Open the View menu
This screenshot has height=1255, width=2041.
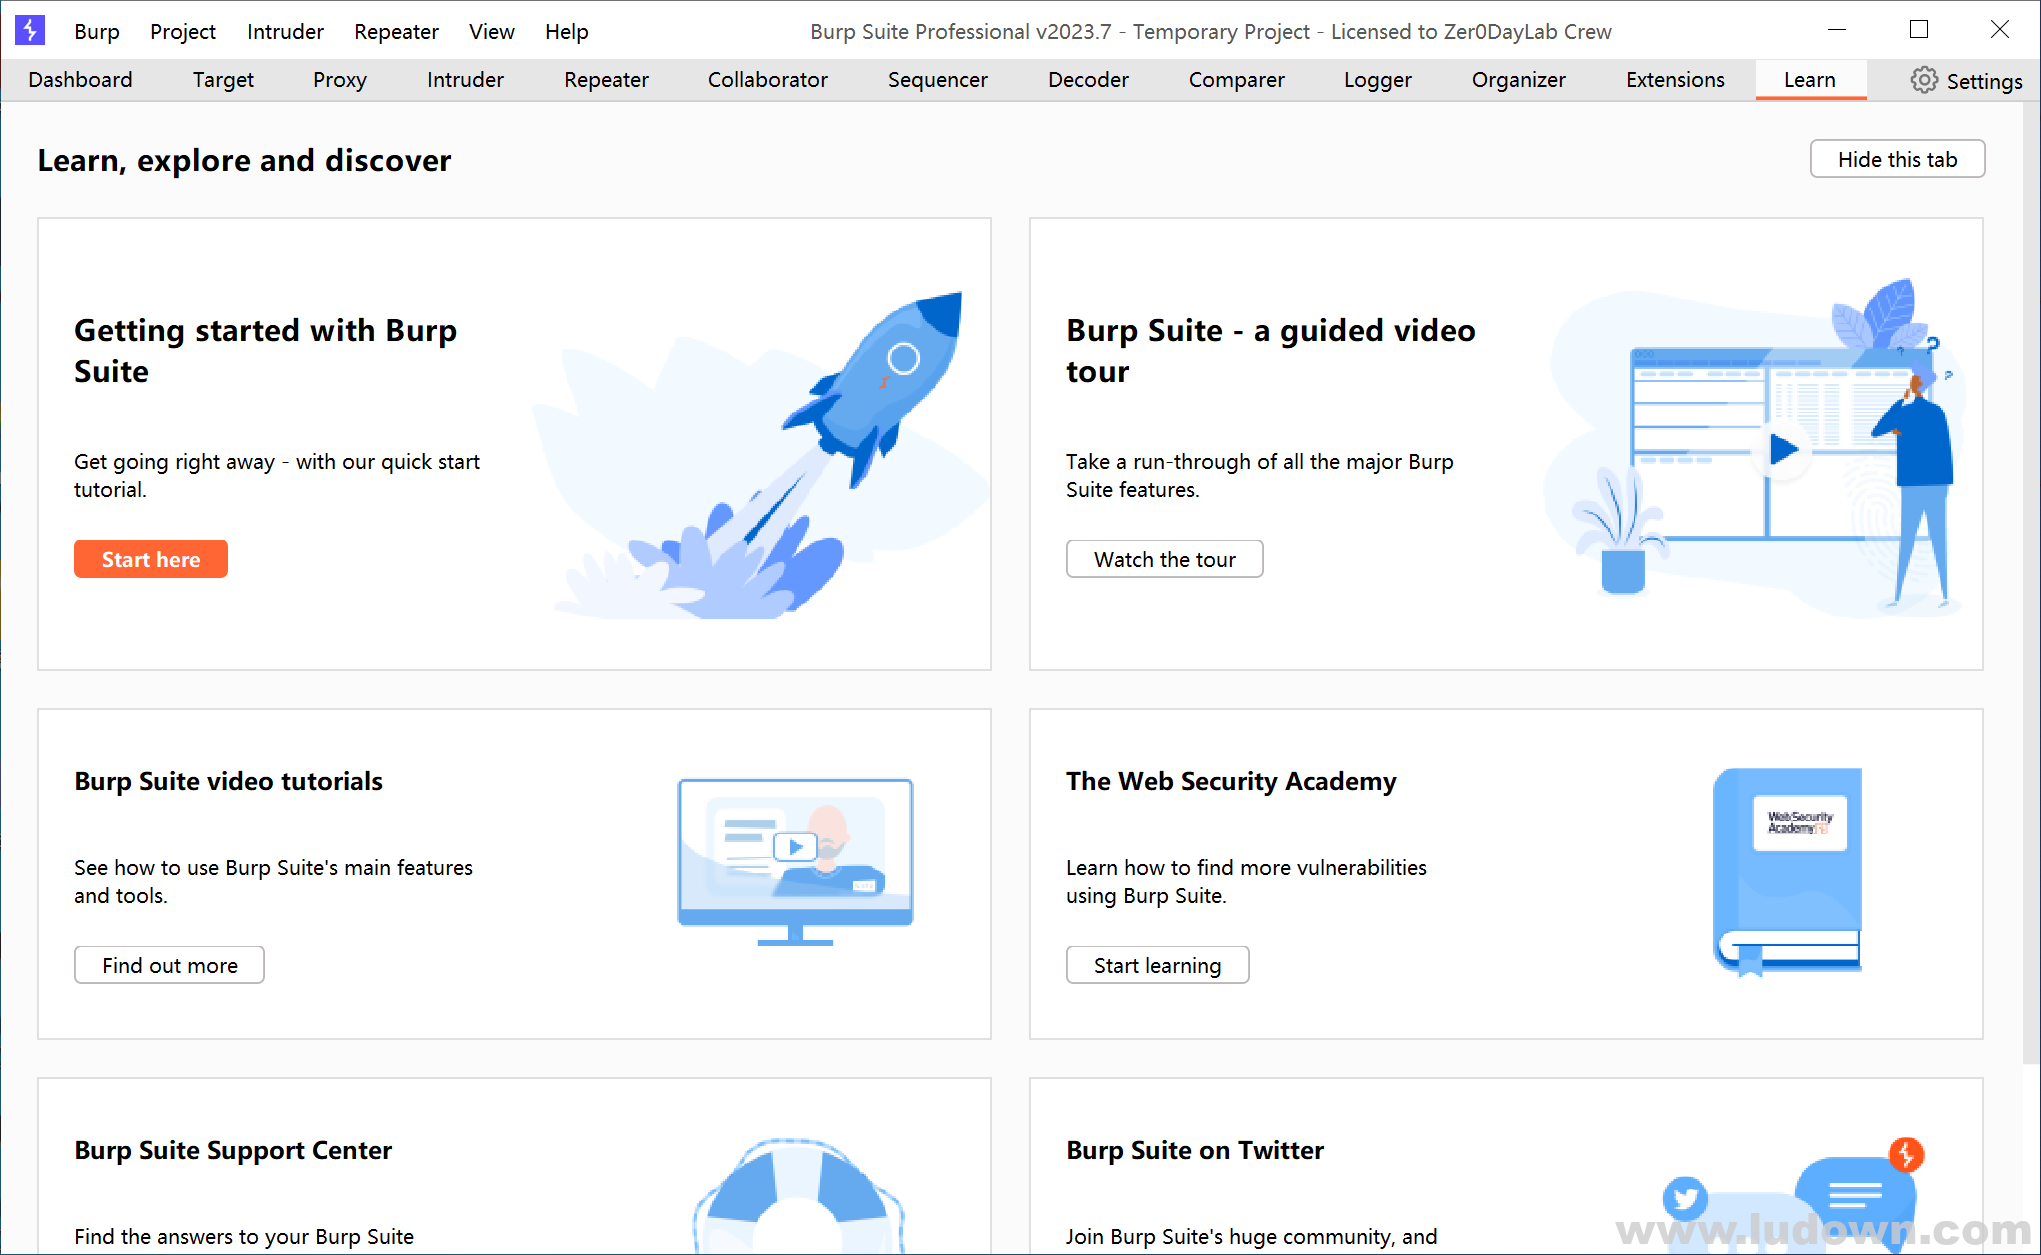(x=492, y=31)
